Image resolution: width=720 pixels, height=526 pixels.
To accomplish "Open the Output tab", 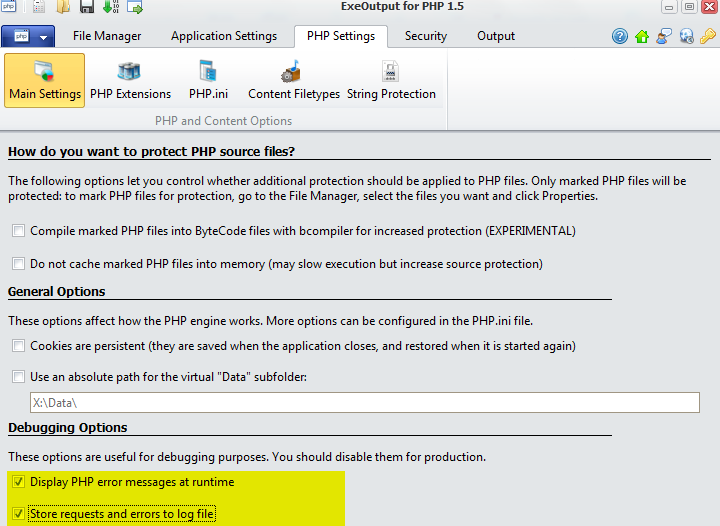I will pos(496,36).
